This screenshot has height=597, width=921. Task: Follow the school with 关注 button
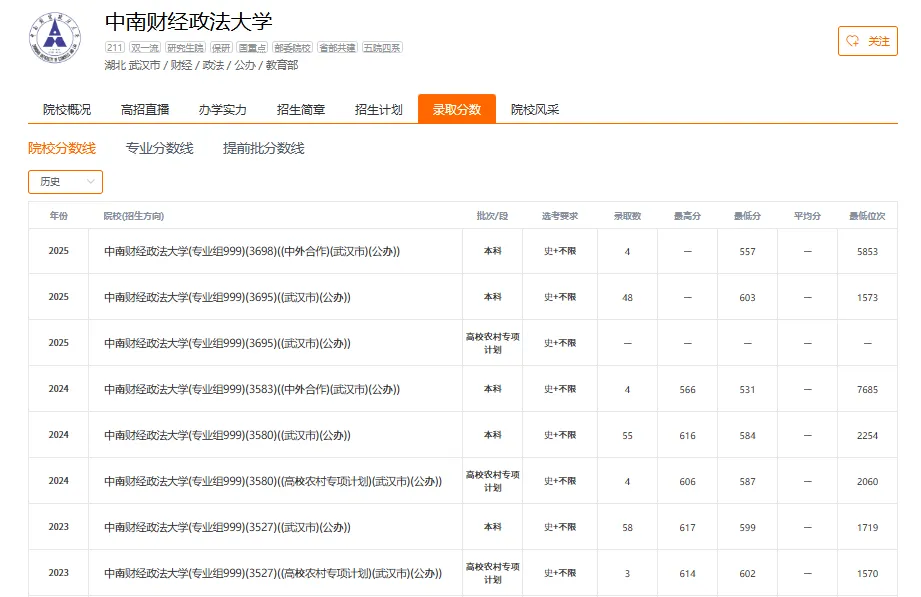tap(868, 41)
